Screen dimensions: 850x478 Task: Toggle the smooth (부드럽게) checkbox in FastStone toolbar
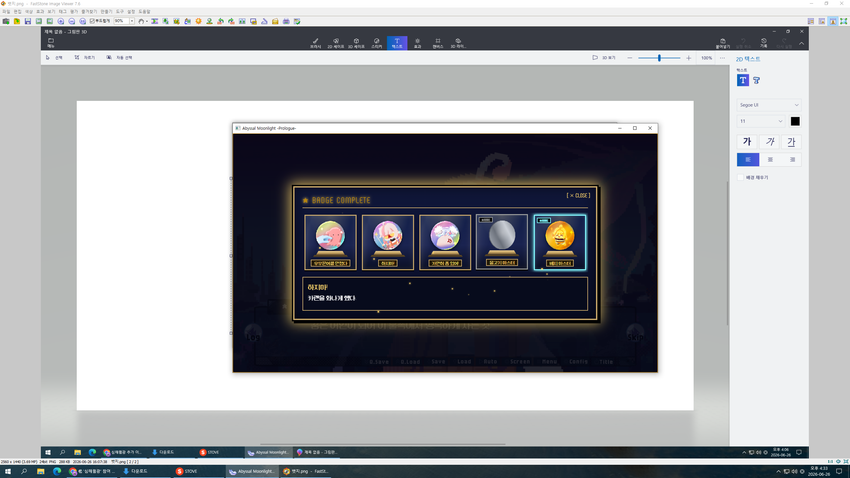click(x=92, y=21)
